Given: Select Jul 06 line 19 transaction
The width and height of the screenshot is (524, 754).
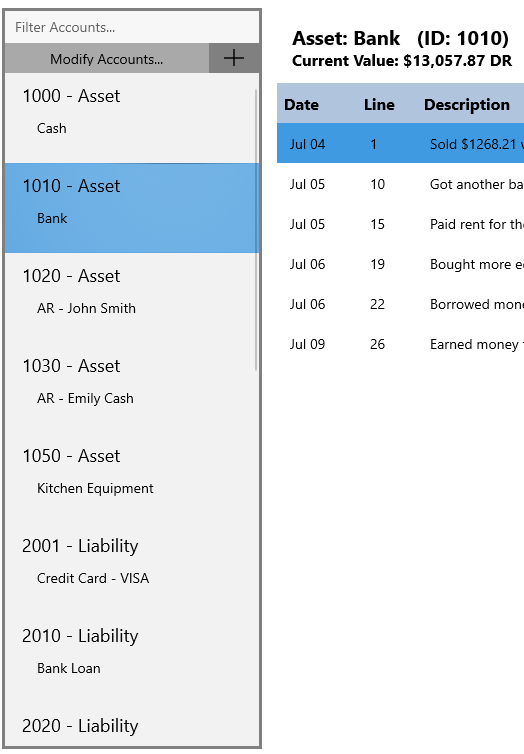Looking at the screenshot, I should click(x=400, y=264).
